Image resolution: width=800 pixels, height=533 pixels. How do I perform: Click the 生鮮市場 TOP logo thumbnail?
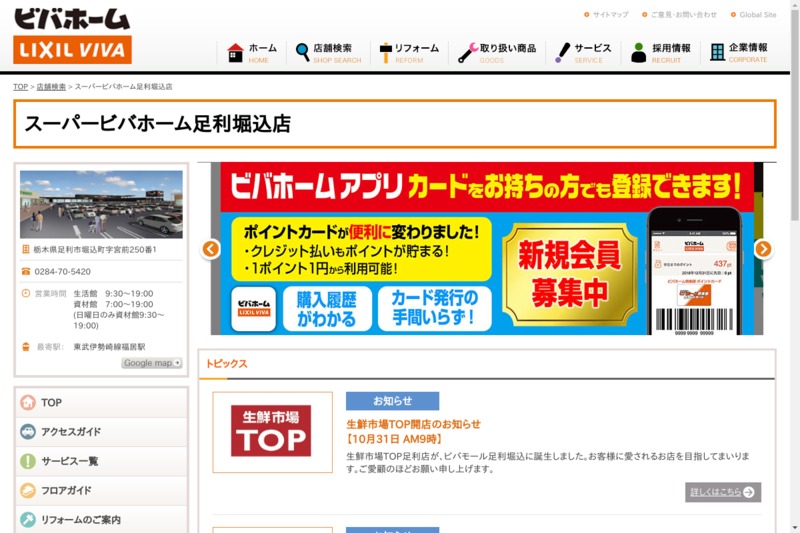click(x=272, y=432)
